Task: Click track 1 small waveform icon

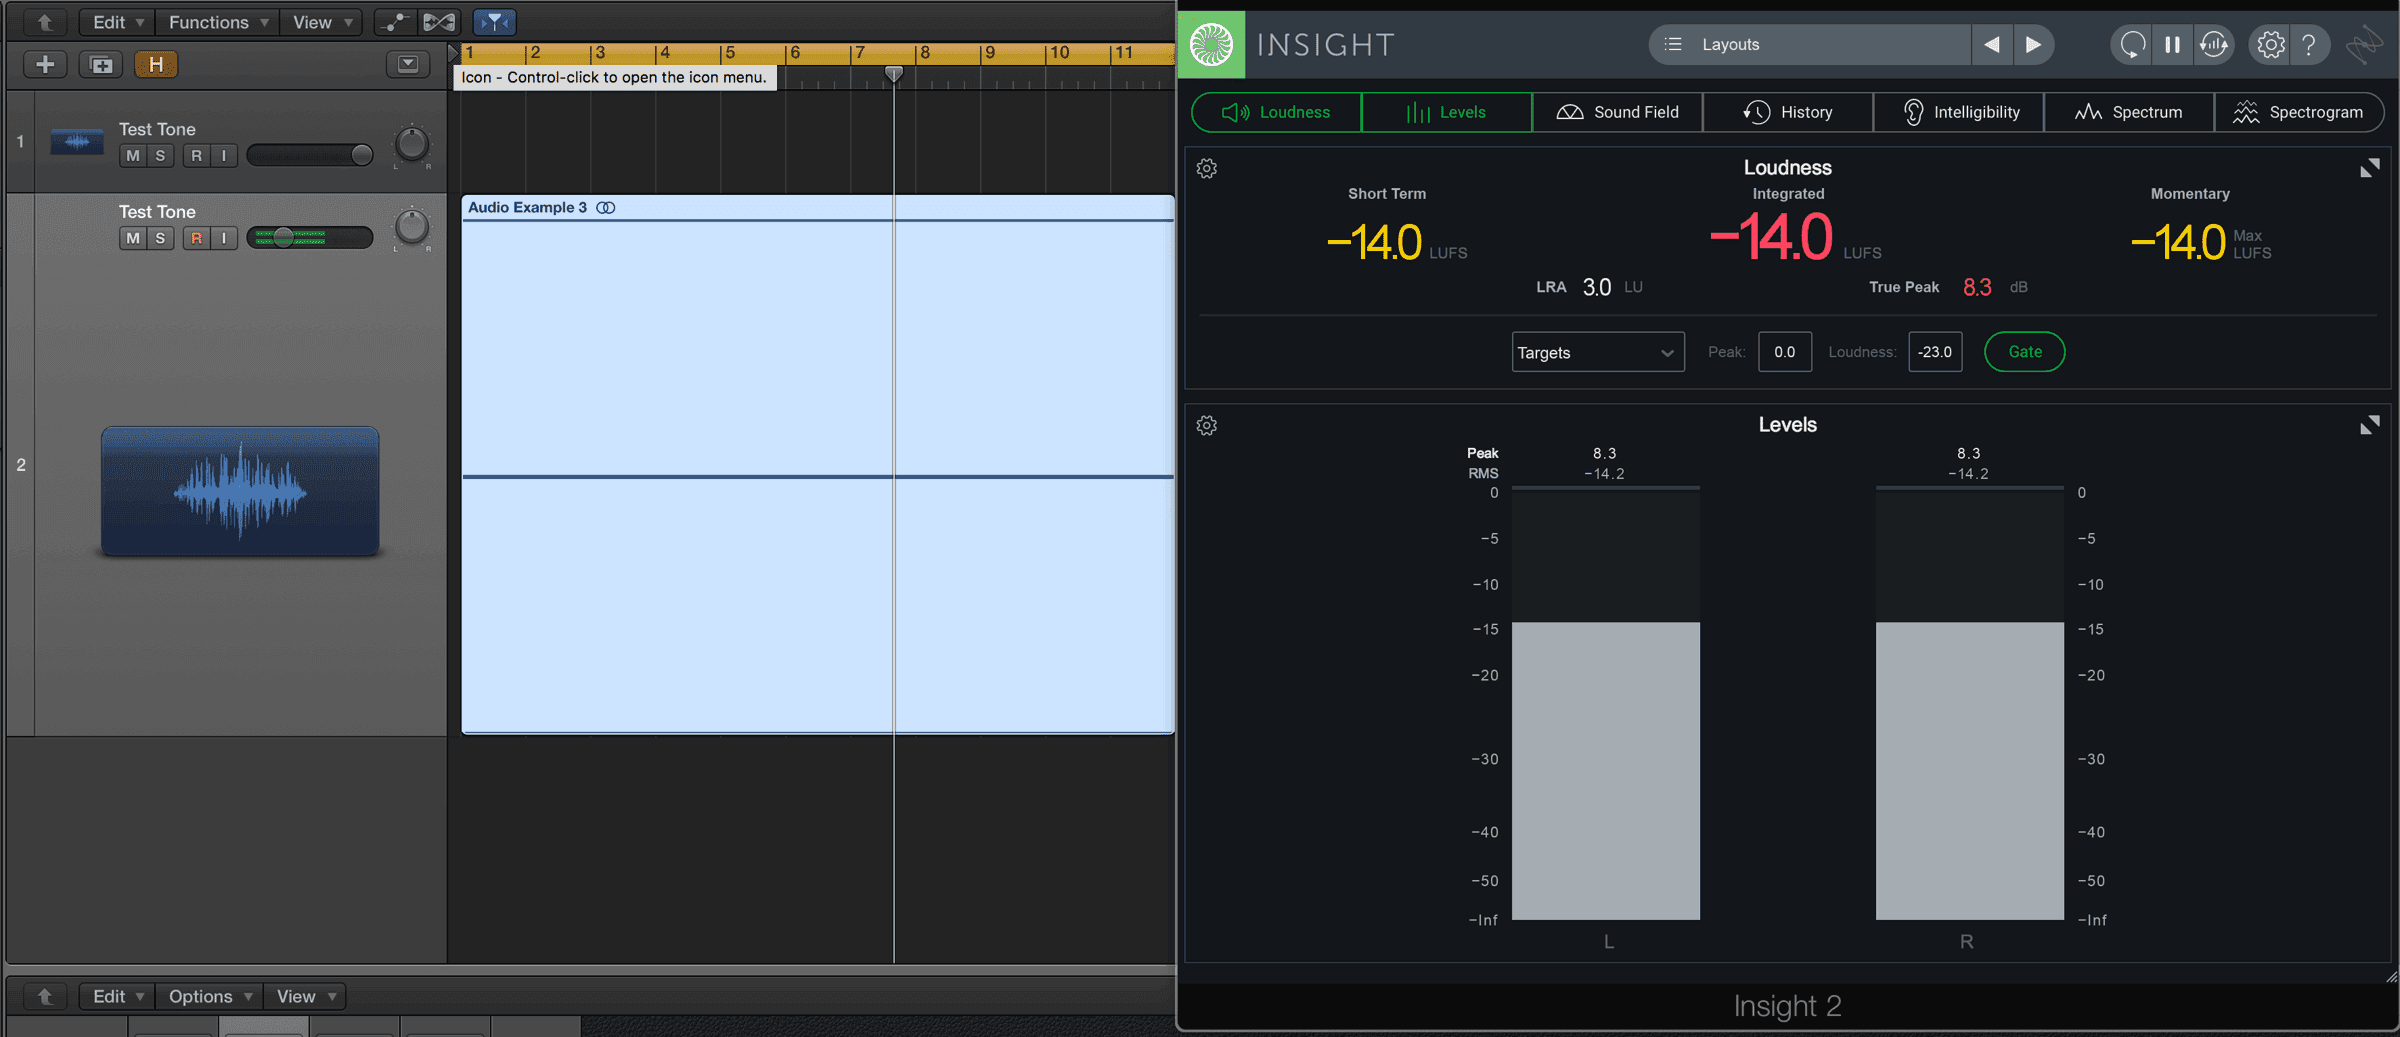Action: click(x=77, y=142)
